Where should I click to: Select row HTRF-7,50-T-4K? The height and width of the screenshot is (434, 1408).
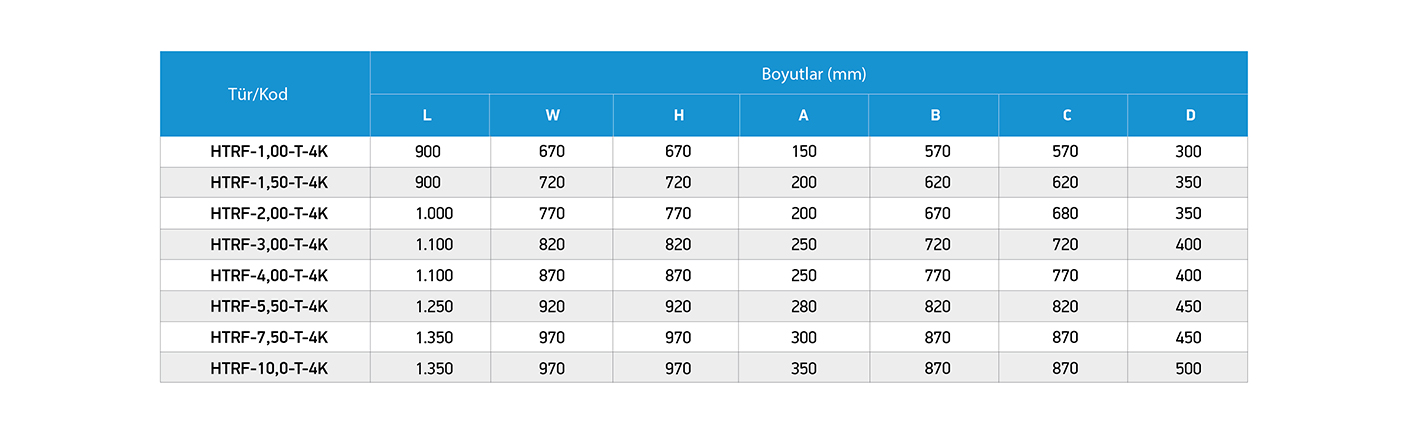coord(704,337)
